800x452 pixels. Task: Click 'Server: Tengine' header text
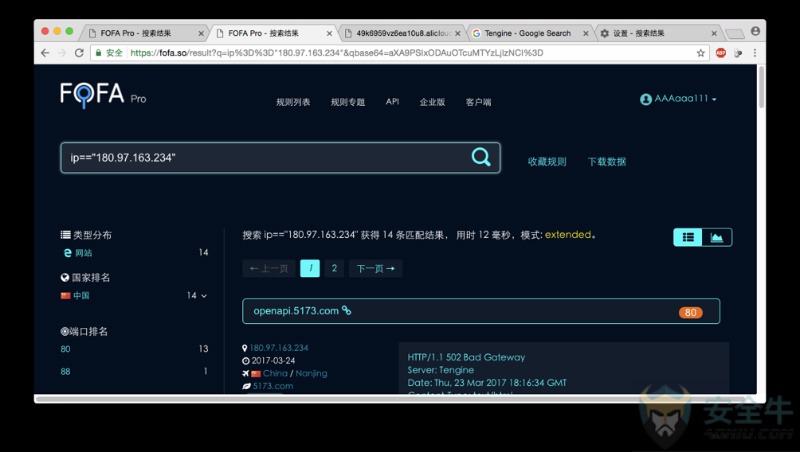pyautogui.click(x=441, y=370)
